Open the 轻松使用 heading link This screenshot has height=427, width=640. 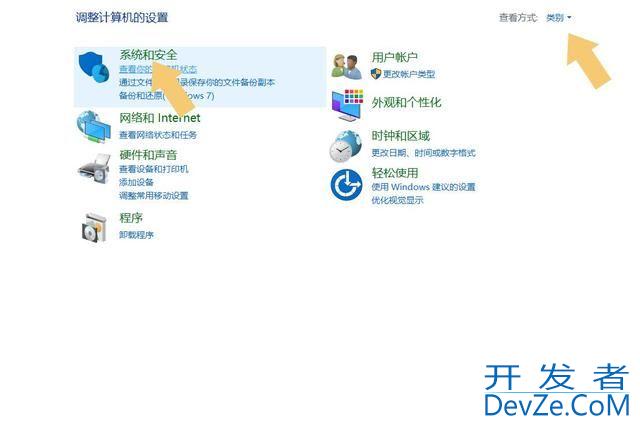(x=395, y=173)
